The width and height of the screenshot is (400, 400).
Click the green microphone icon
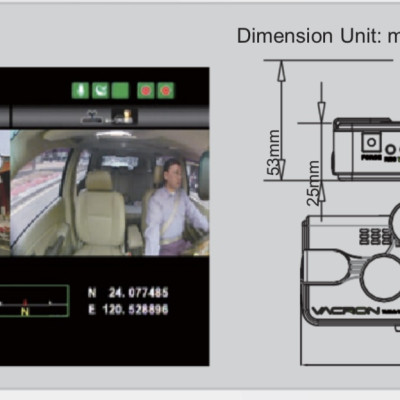80,91
